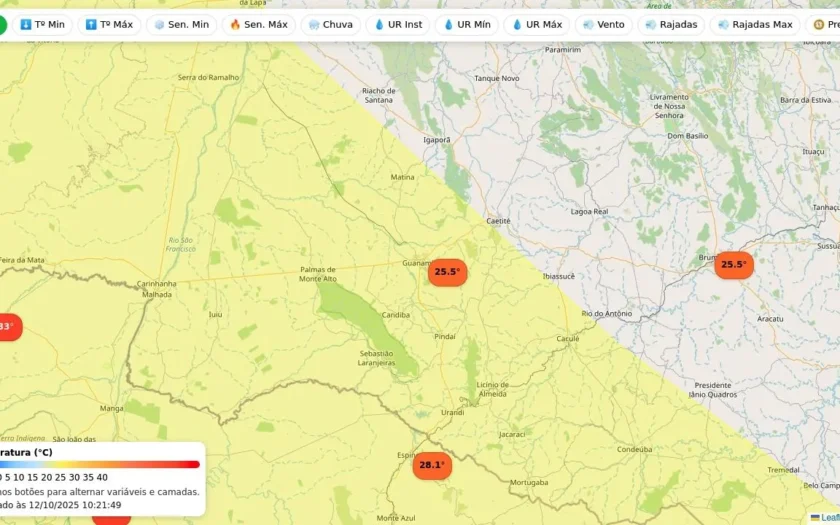Click the Rio do Antônio label
Image resolution: width=840 pixels, height=525 pixels.
pos(607,313)
